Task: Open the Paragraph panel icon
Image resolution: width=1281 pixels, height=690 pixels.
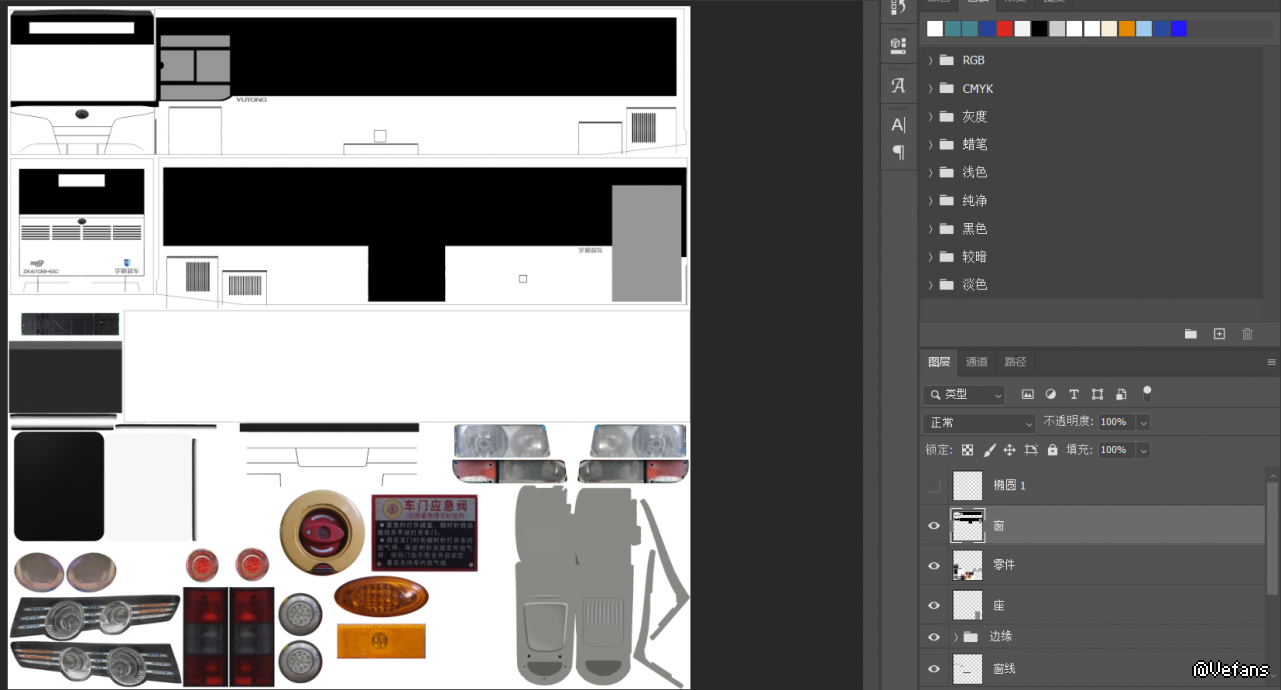Action: [x=898, y=152]
